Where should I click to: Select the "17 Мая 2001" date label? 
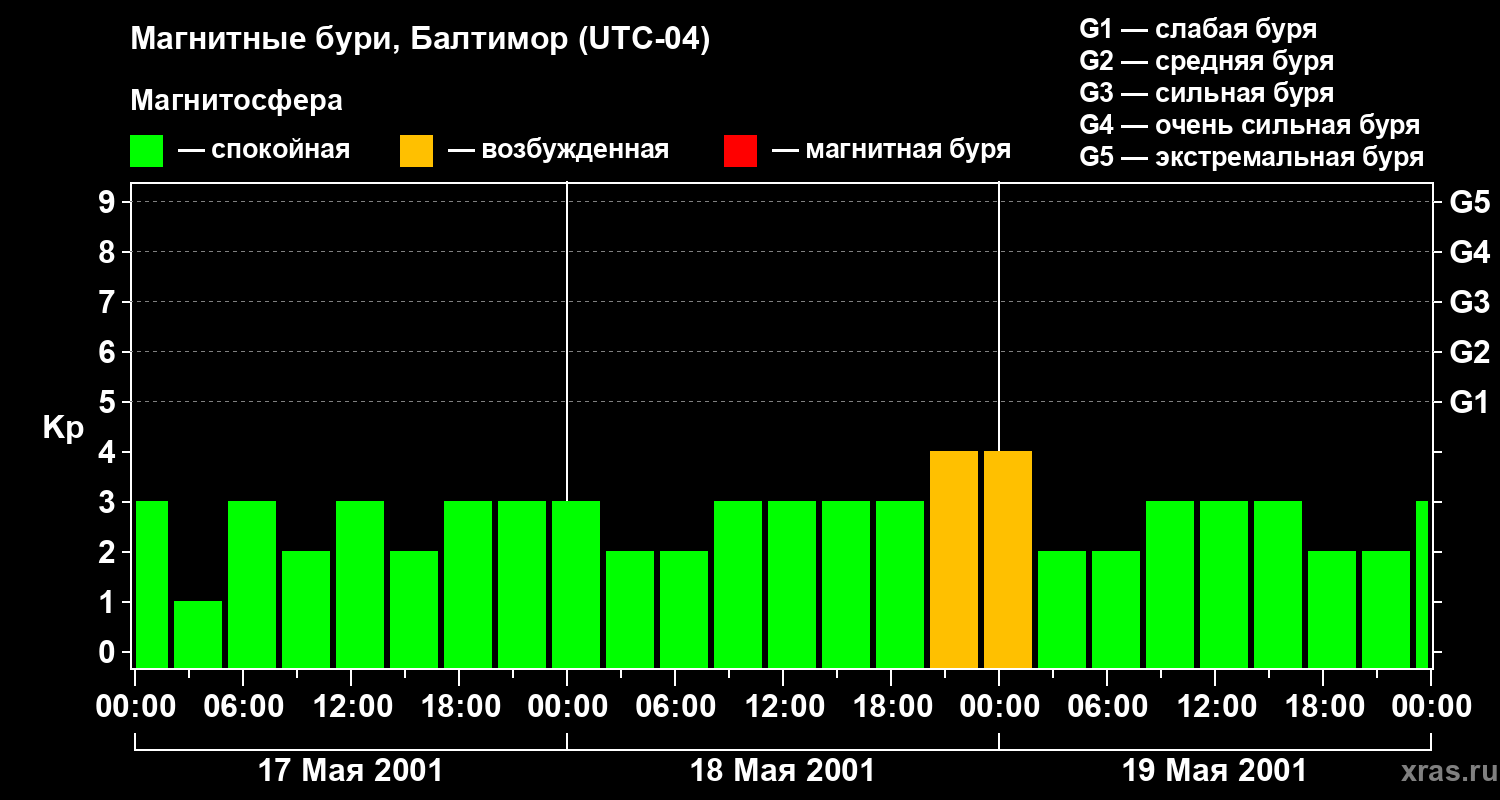click(350, 771)
